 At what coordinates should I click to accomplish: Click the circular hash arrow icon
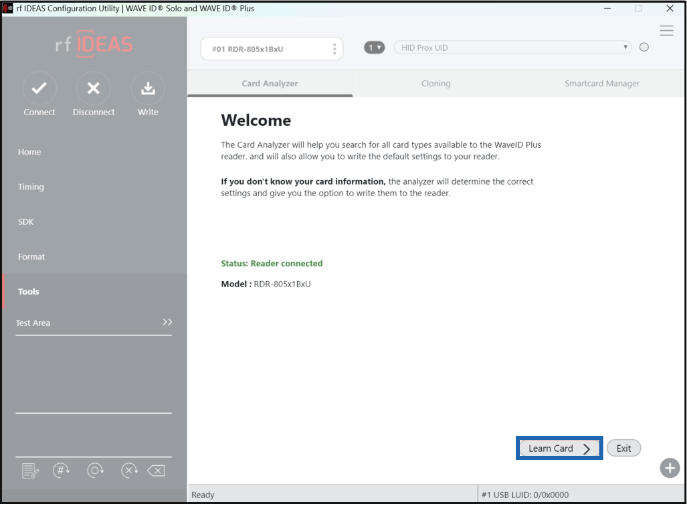point(61,471)
